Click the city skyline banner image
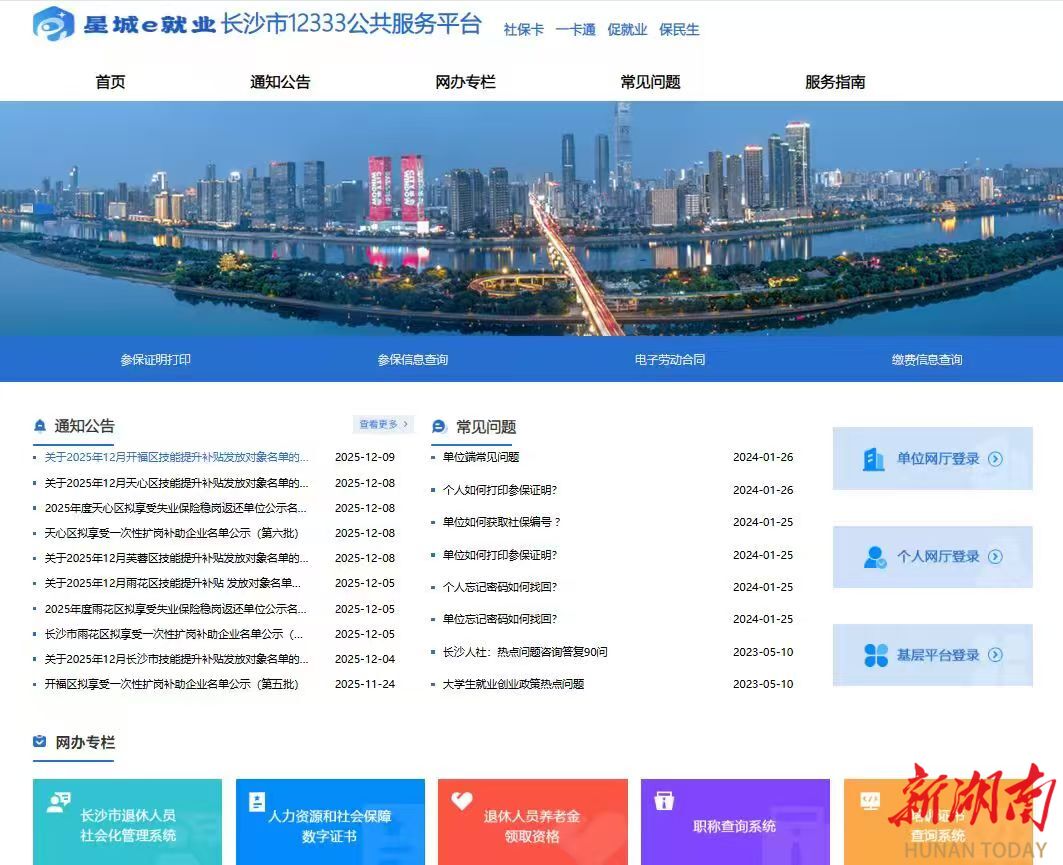This screenshot has width=1063, height=865. 531,218
